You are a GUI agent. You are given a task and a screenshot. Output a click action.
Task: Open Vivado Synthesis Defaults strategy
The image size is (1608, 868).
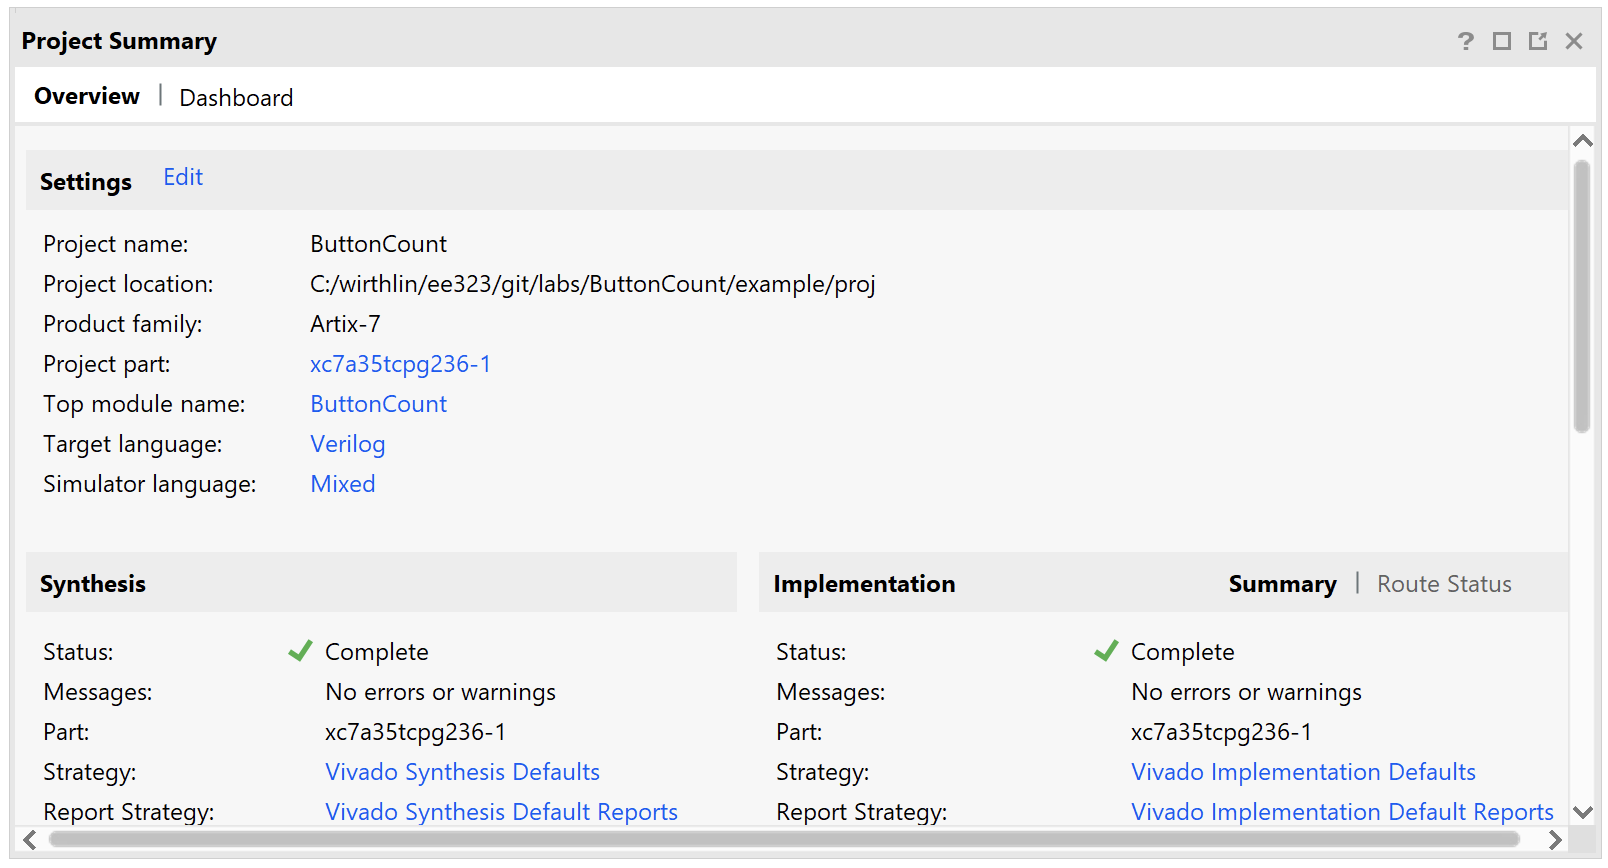(x=462, y=772)
